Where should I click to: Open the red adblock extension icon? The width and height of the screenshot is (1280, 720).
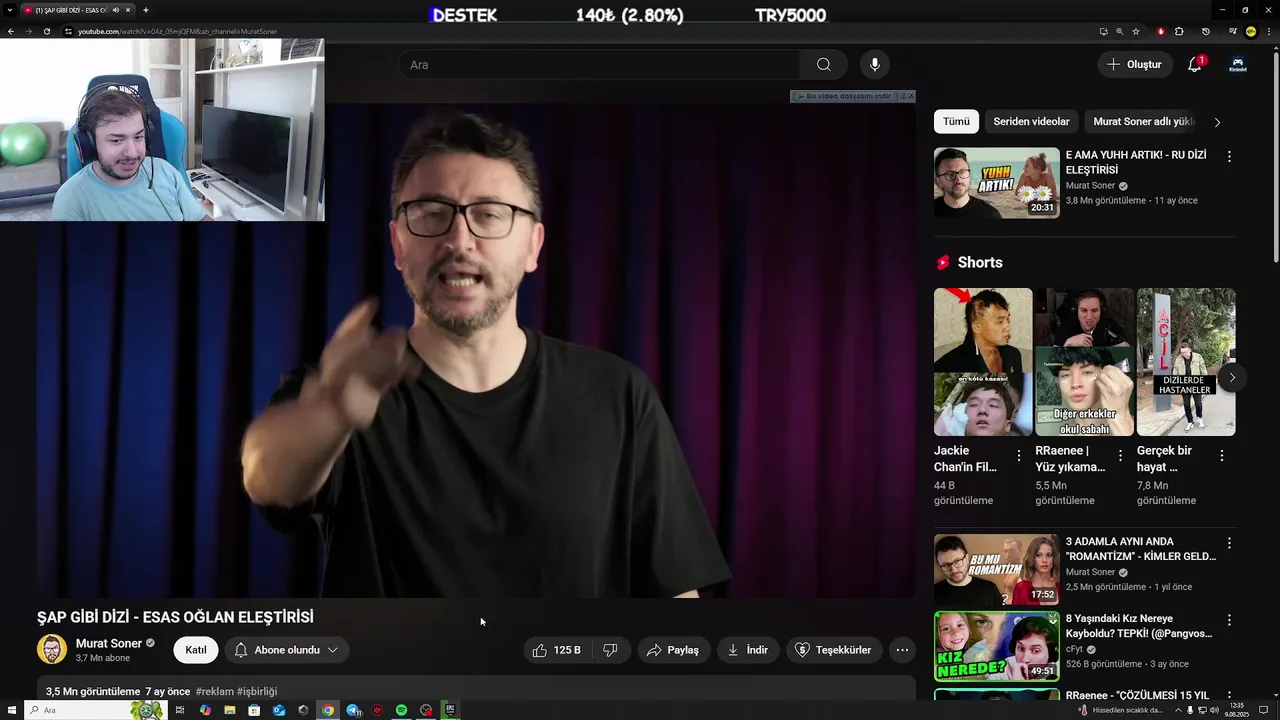pyautogui.click(x=1161, y=31)
